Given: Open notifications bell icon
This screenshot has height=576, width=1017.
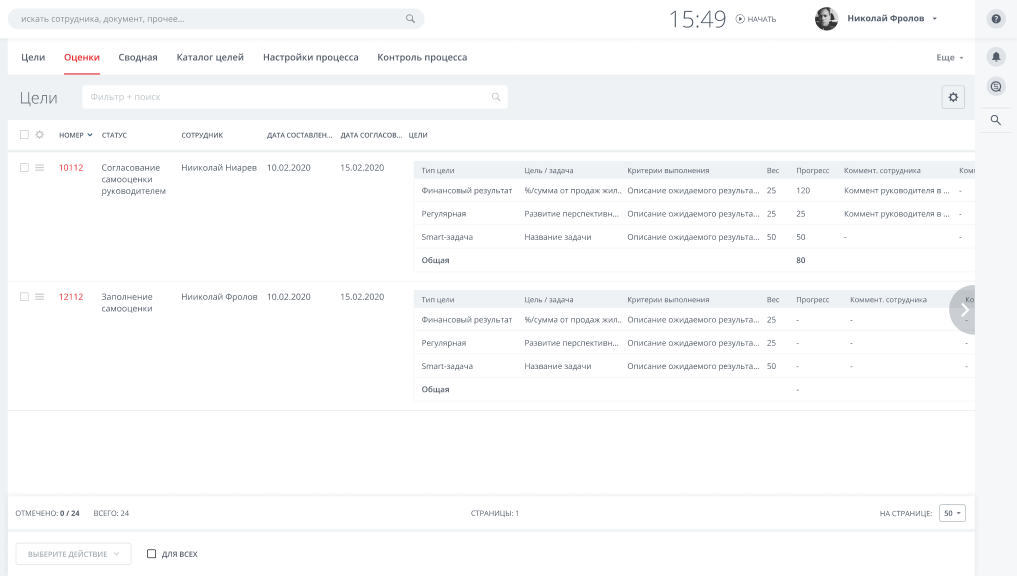Looking at the screenshot, I should coord(996,57).
